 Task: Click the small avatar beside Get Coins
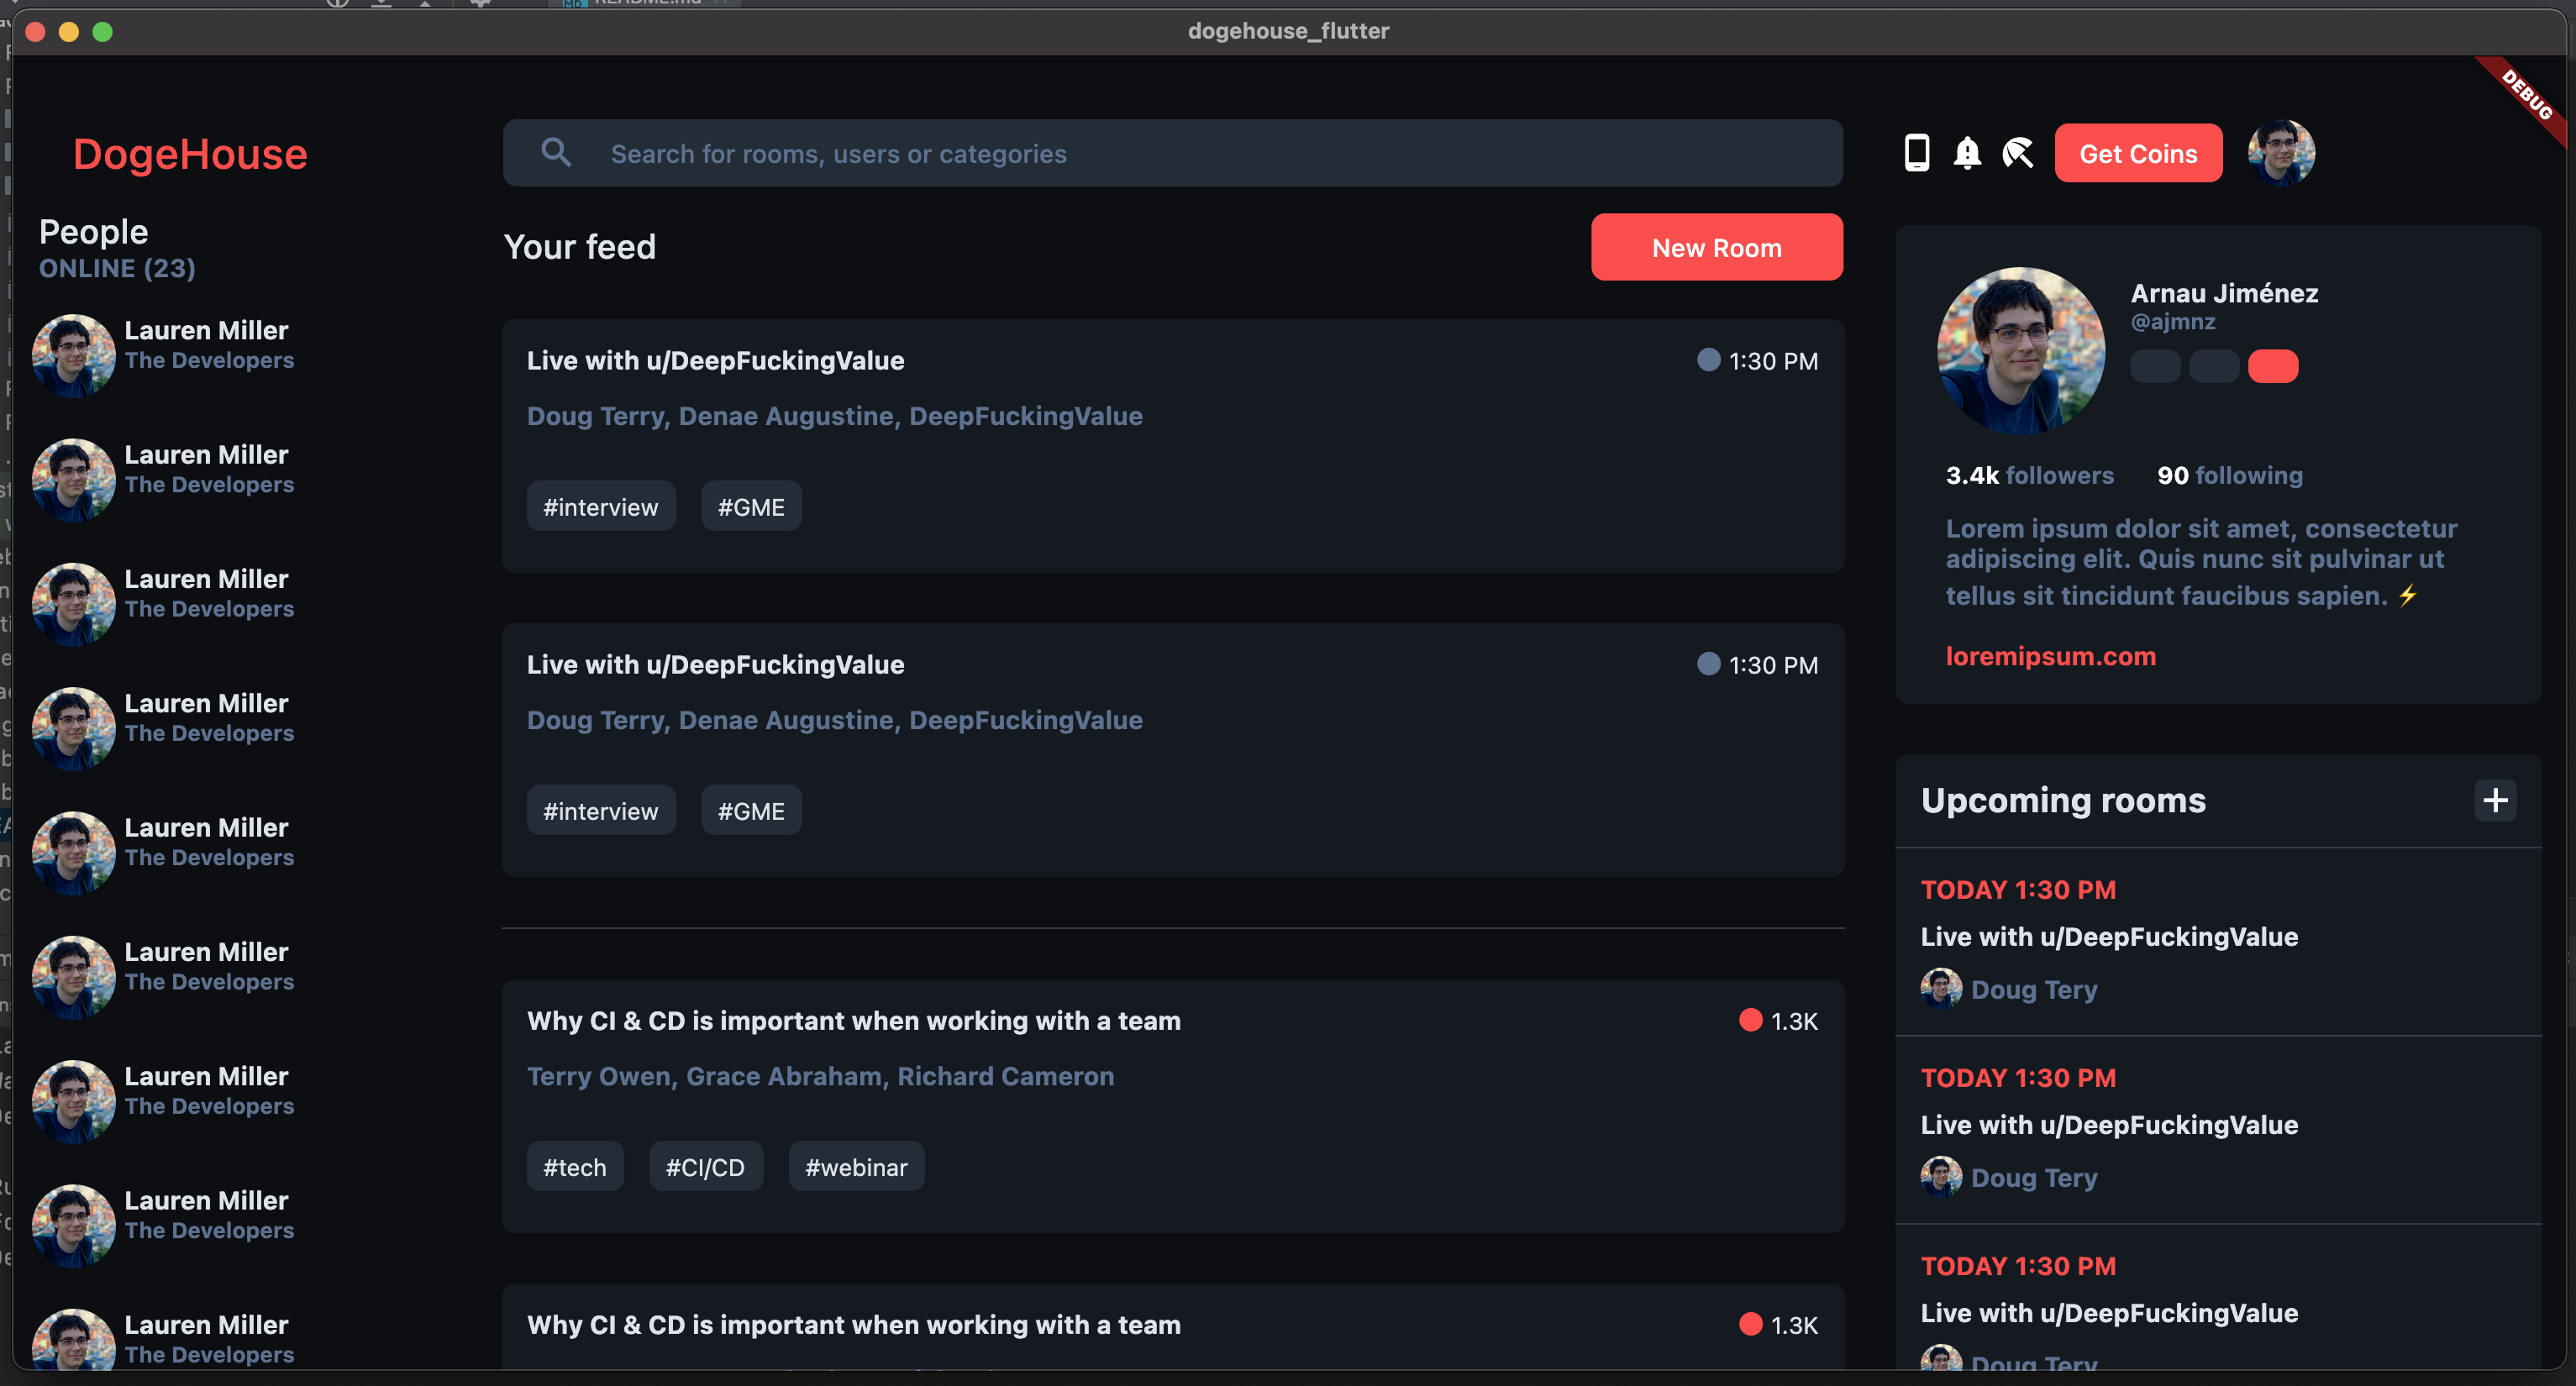pos(2280,153)
